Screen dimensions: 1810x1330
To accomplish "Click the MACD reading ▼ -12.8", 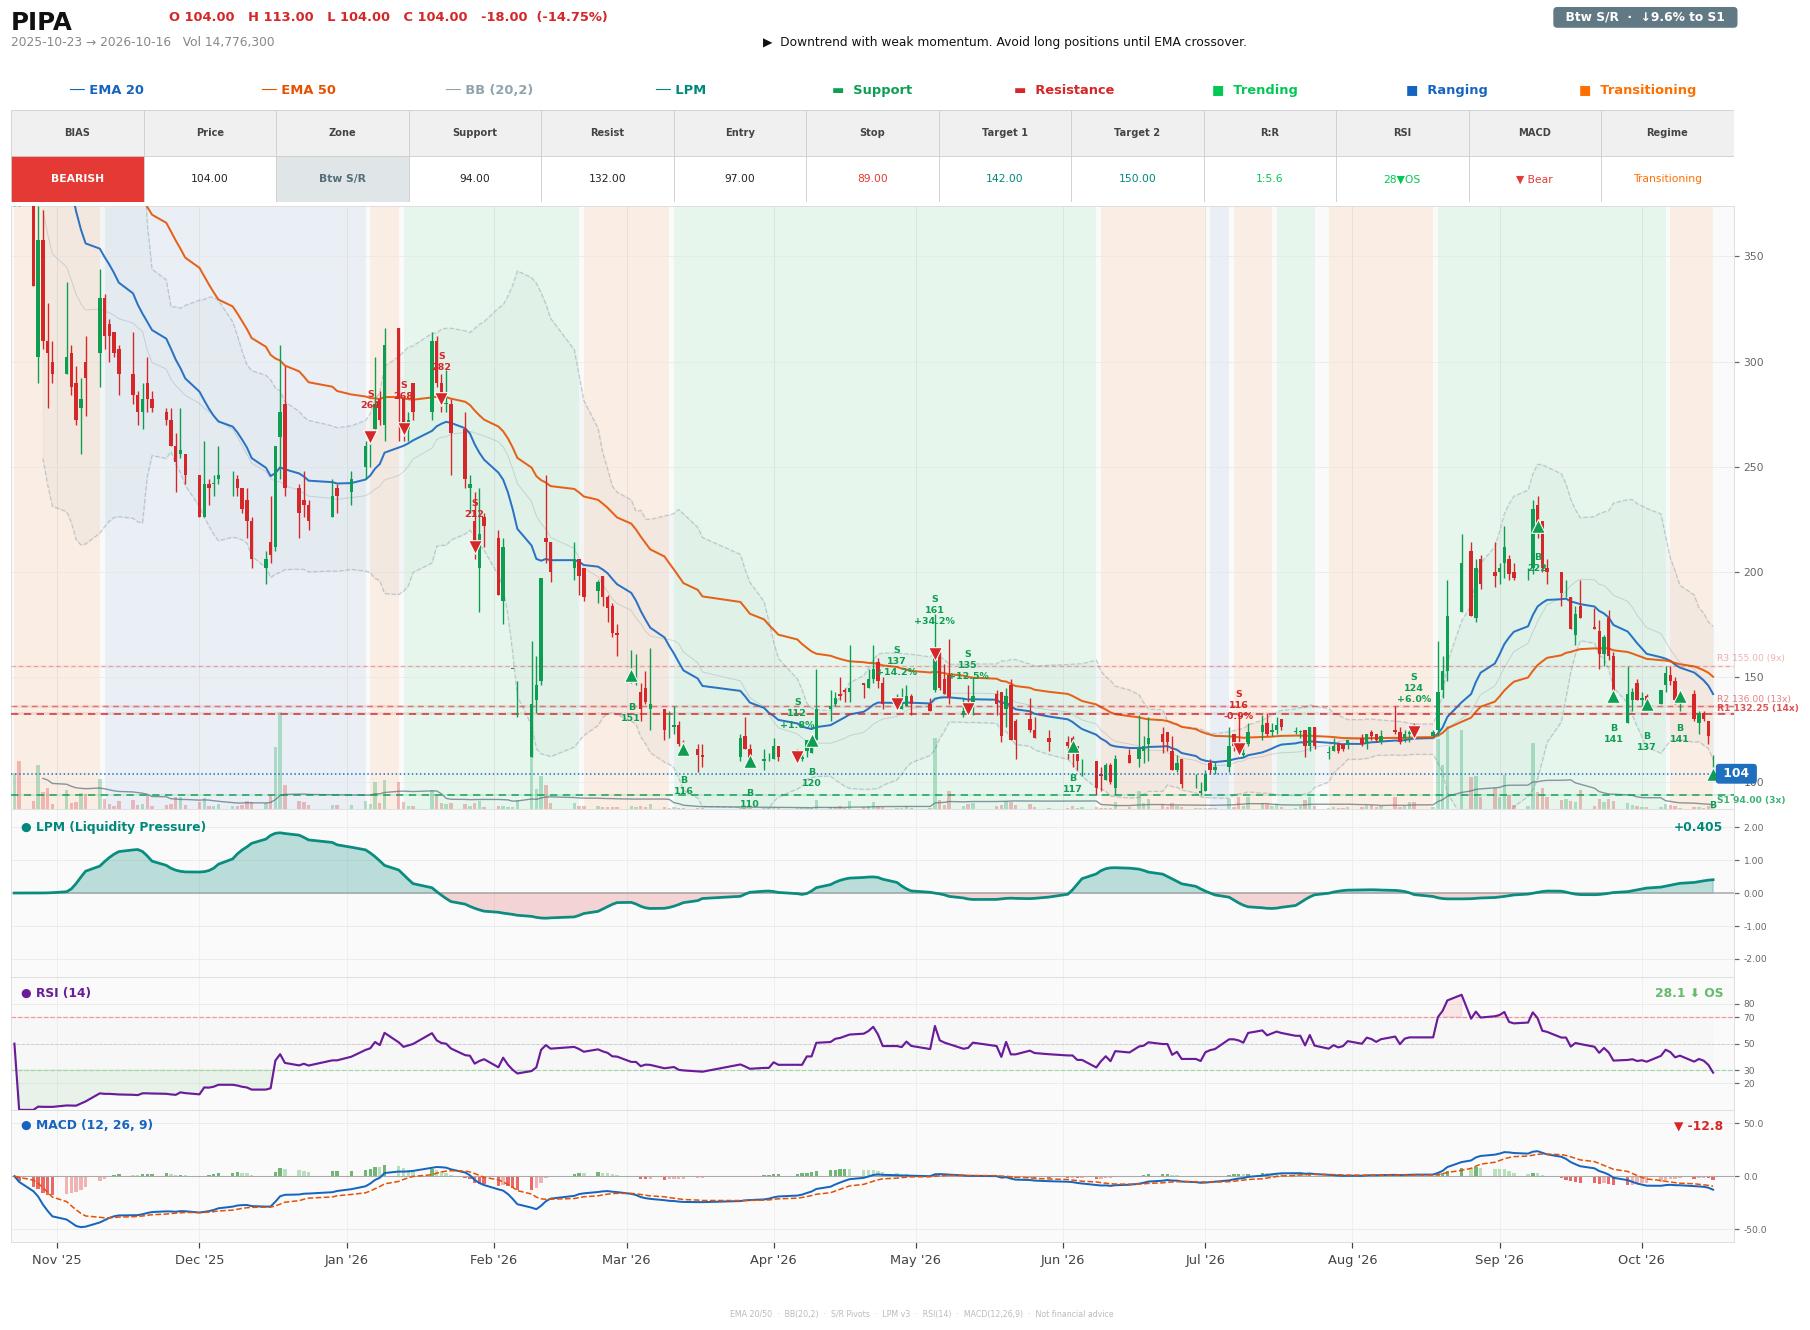I will [1698, 1126].
